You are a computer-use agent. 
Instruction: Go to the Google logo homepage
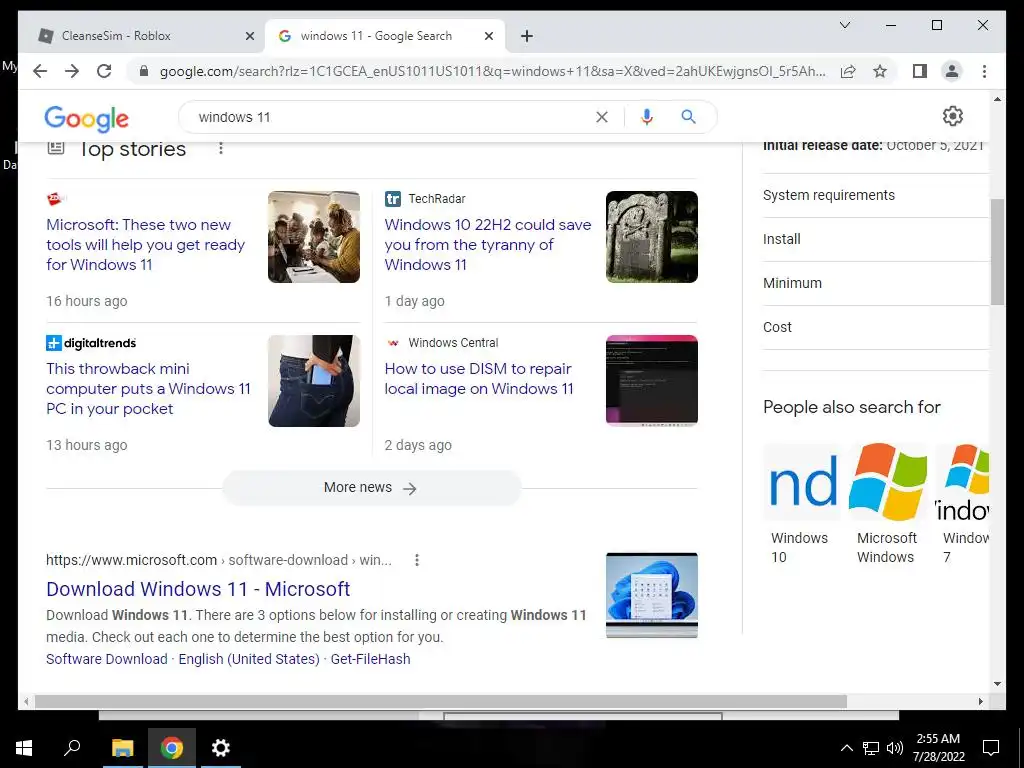[86, 118]
